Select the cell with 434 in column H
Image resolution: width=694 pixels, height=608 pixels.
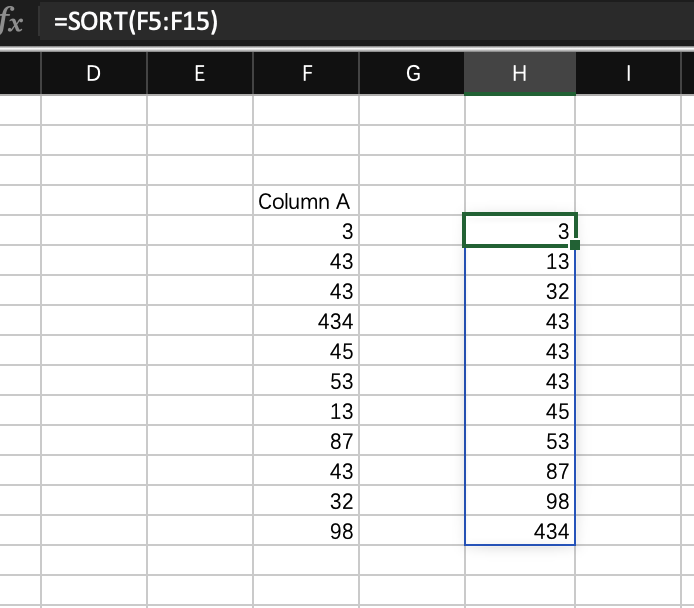pos(519,532)
